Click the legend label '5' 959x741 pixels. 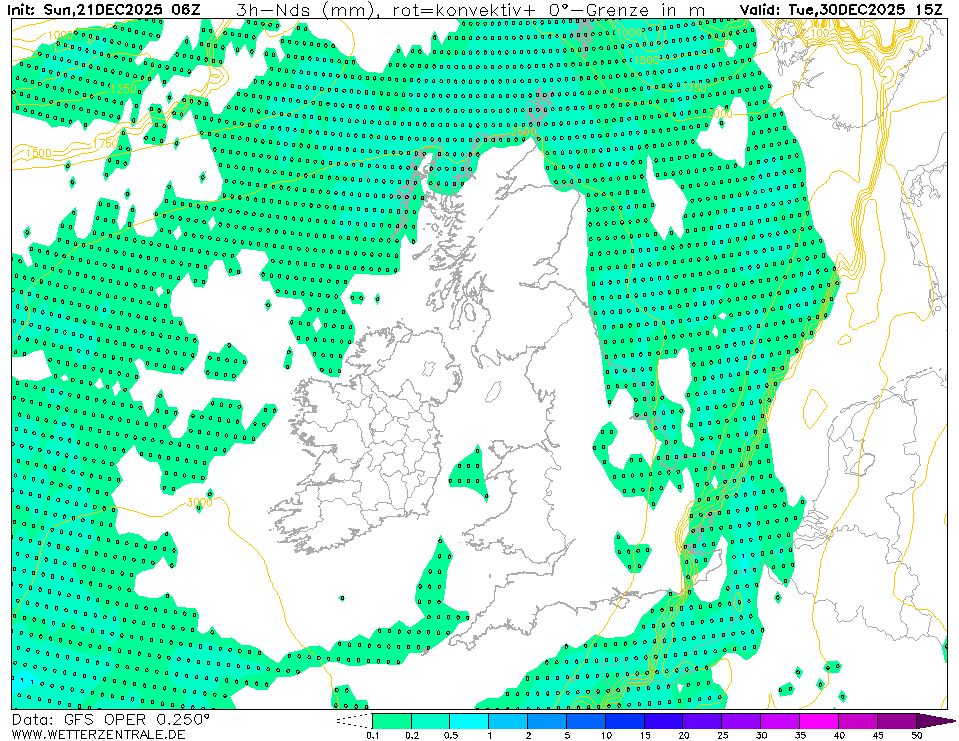[x=567, y=735]
